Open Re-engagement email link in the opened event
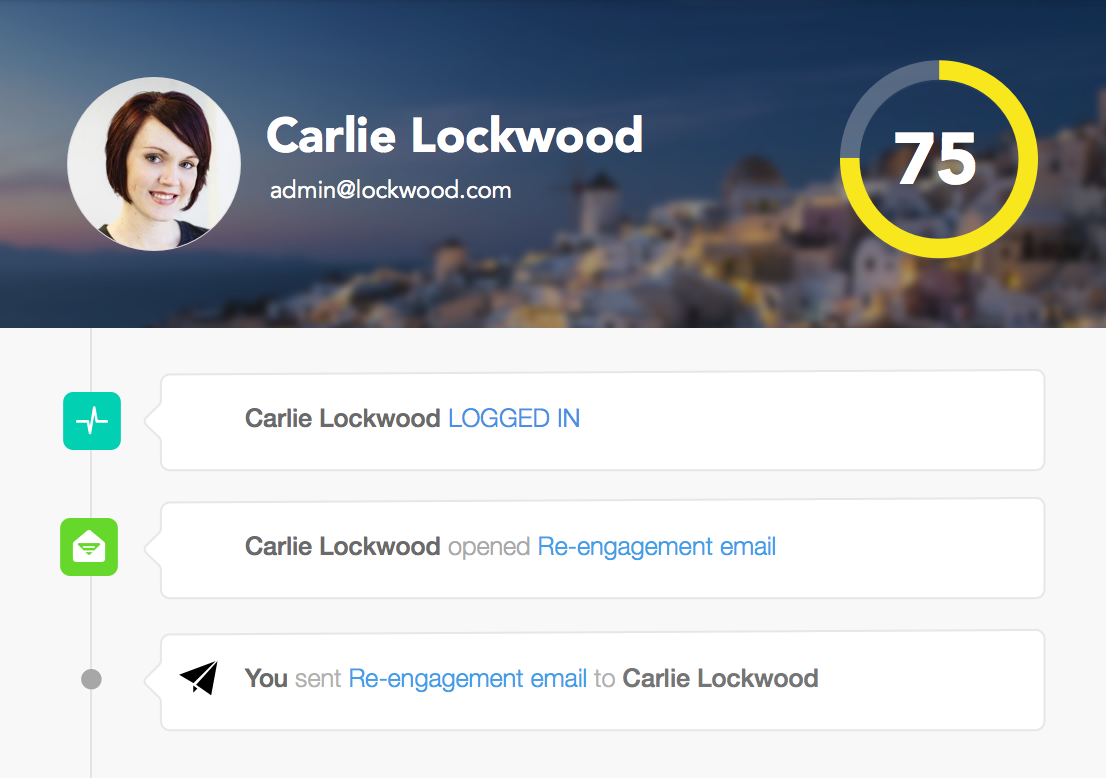Screen dimensions: 1106x778 coord(656,547)
